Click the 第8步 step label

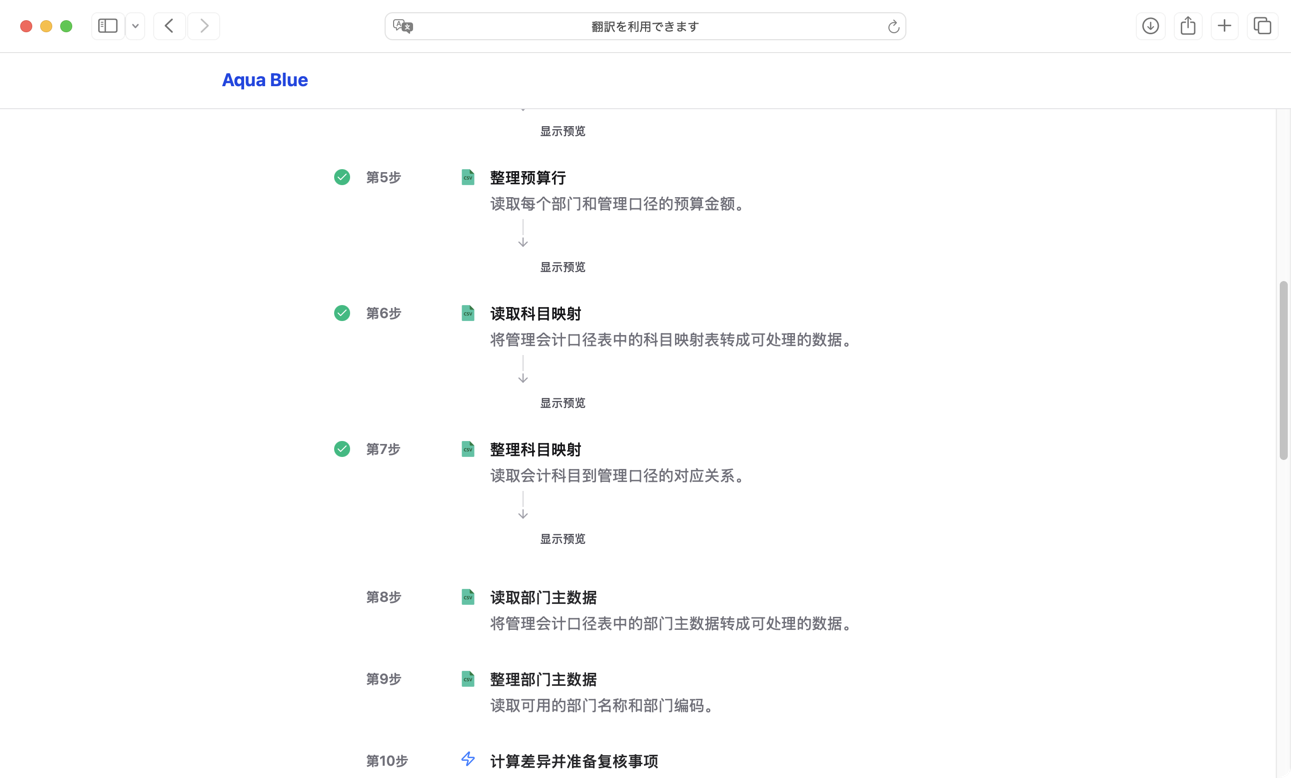point(383,597)
